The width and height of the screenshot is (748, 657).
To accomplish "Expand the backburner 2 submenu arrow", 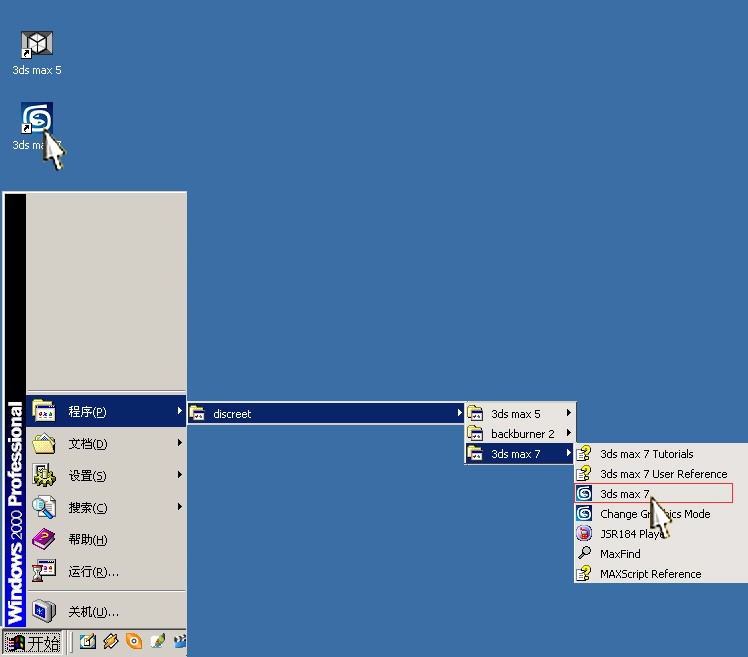I will 569,432.
